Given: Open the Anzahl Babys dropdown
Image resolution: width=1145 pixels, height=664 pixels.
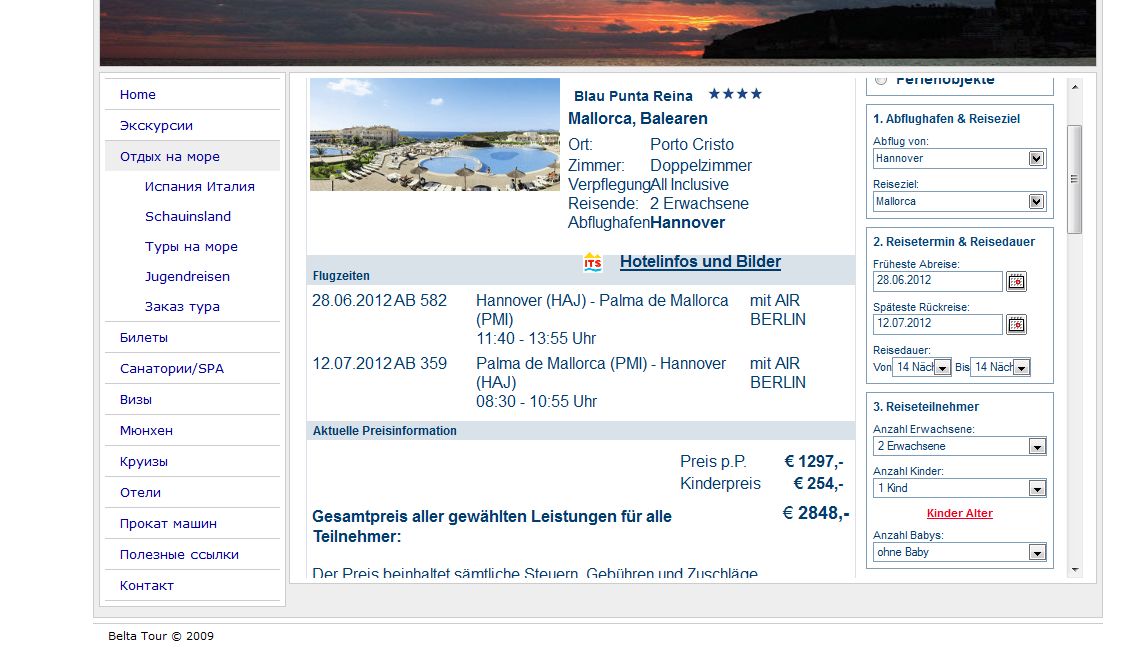Looking at the screenshot, I should 960,552.
